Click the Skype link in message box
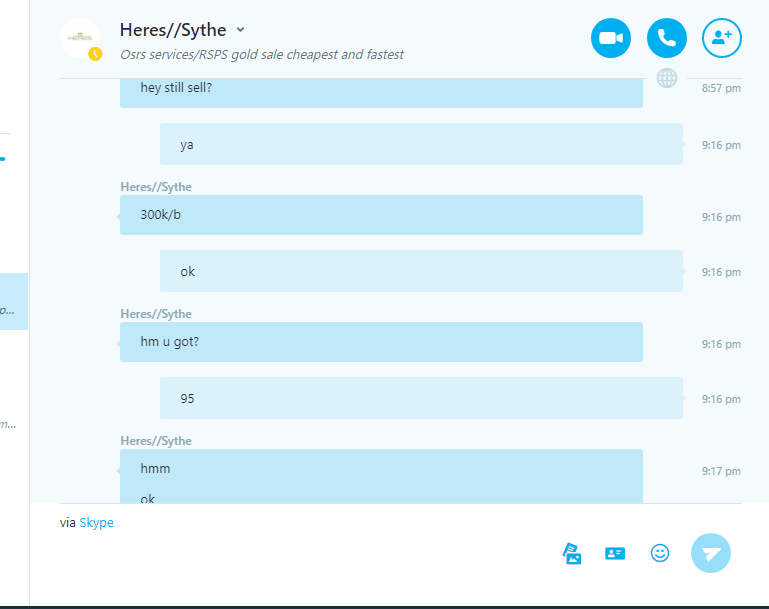This screenshot has height=609, width=769. 96,523
